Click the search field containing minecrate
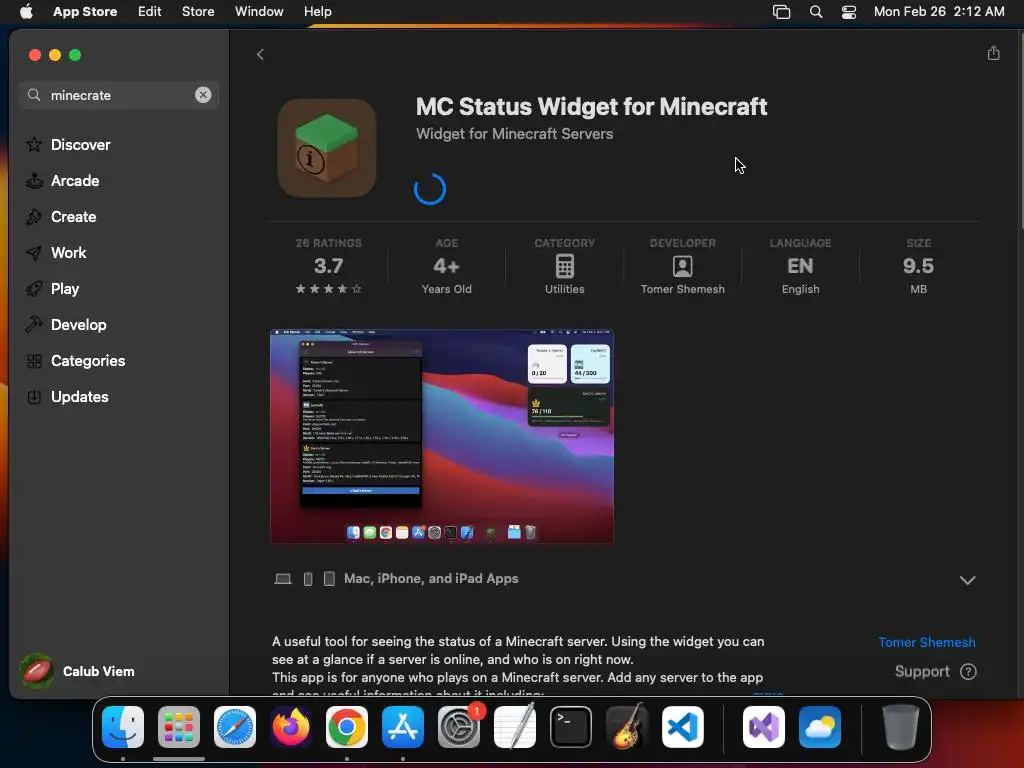The image size is (1024, 768). point(118,95)
